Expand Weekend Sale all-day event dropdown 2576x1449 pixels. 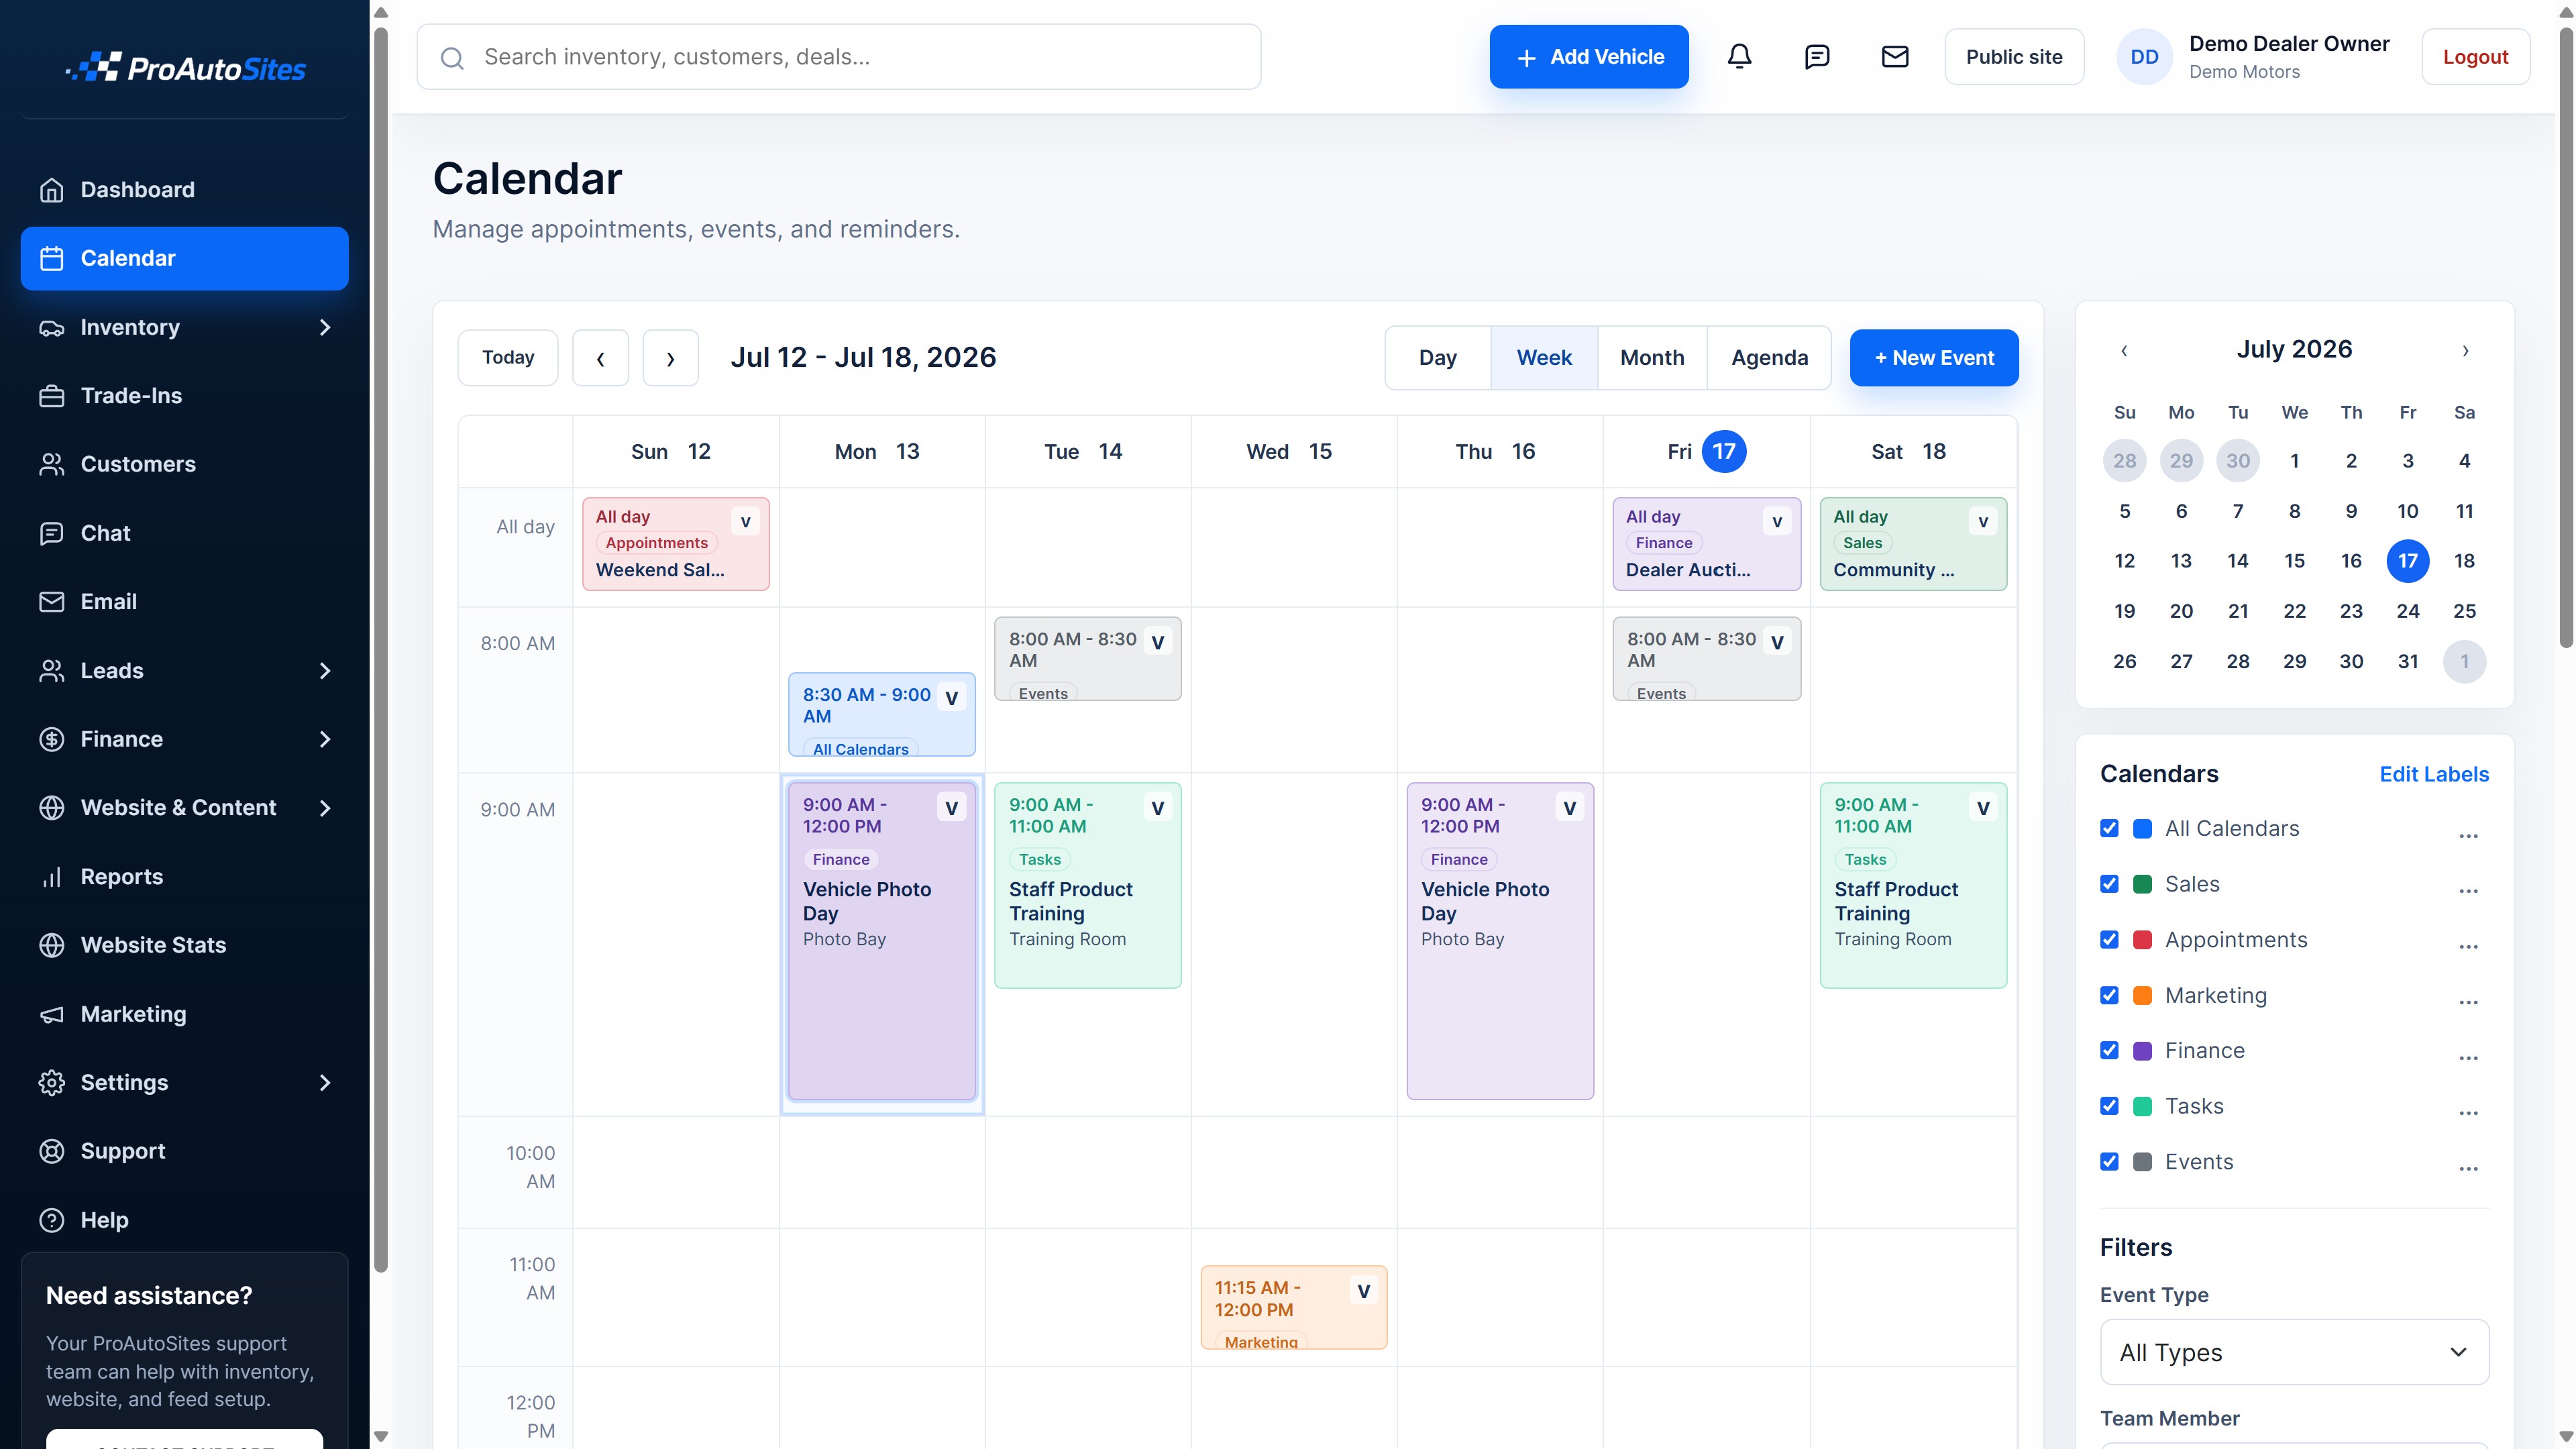745,522
